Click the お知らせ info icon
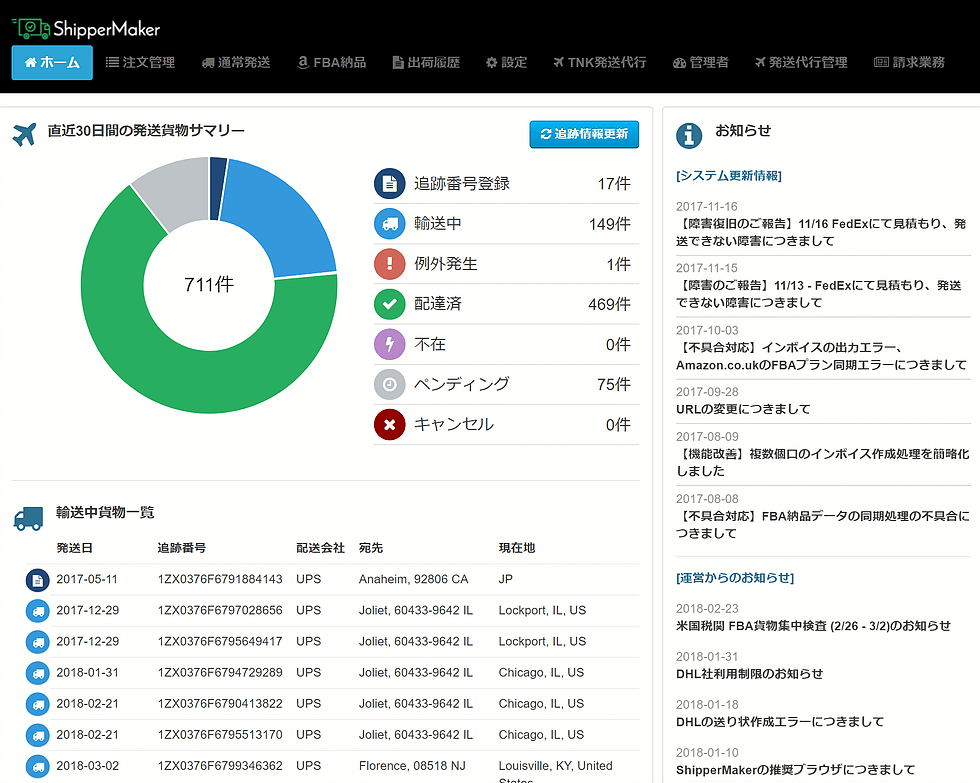 pos(689,135)
